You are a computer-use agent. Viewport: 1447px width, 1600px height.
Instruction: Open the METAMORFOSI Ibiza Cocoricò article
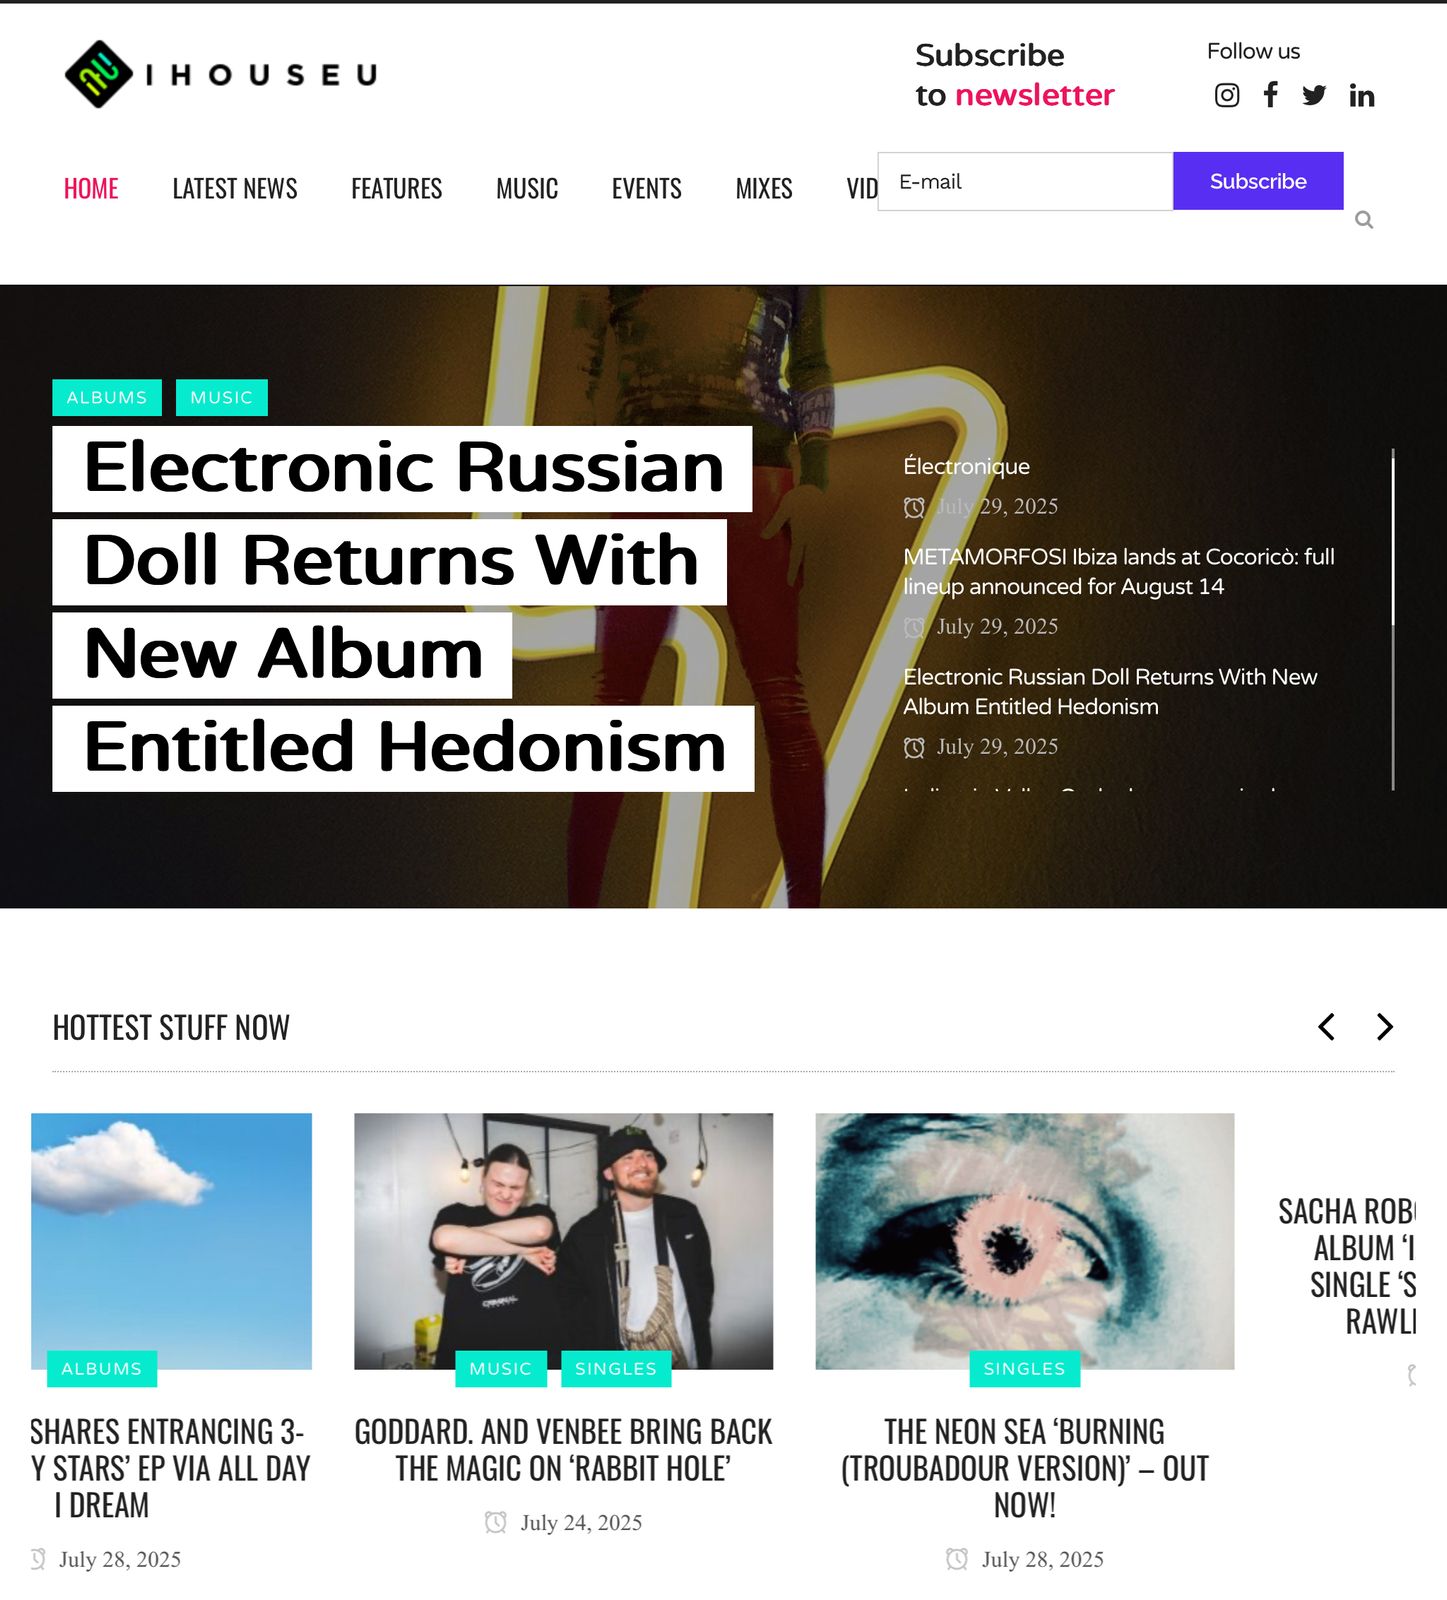(x=1119, y=571)
